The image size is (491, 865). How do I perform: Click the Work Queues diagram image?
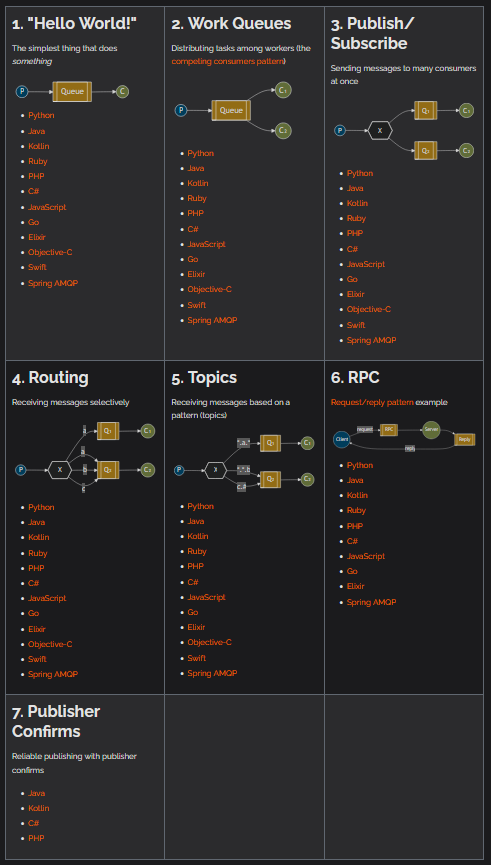tap(233, 111)
